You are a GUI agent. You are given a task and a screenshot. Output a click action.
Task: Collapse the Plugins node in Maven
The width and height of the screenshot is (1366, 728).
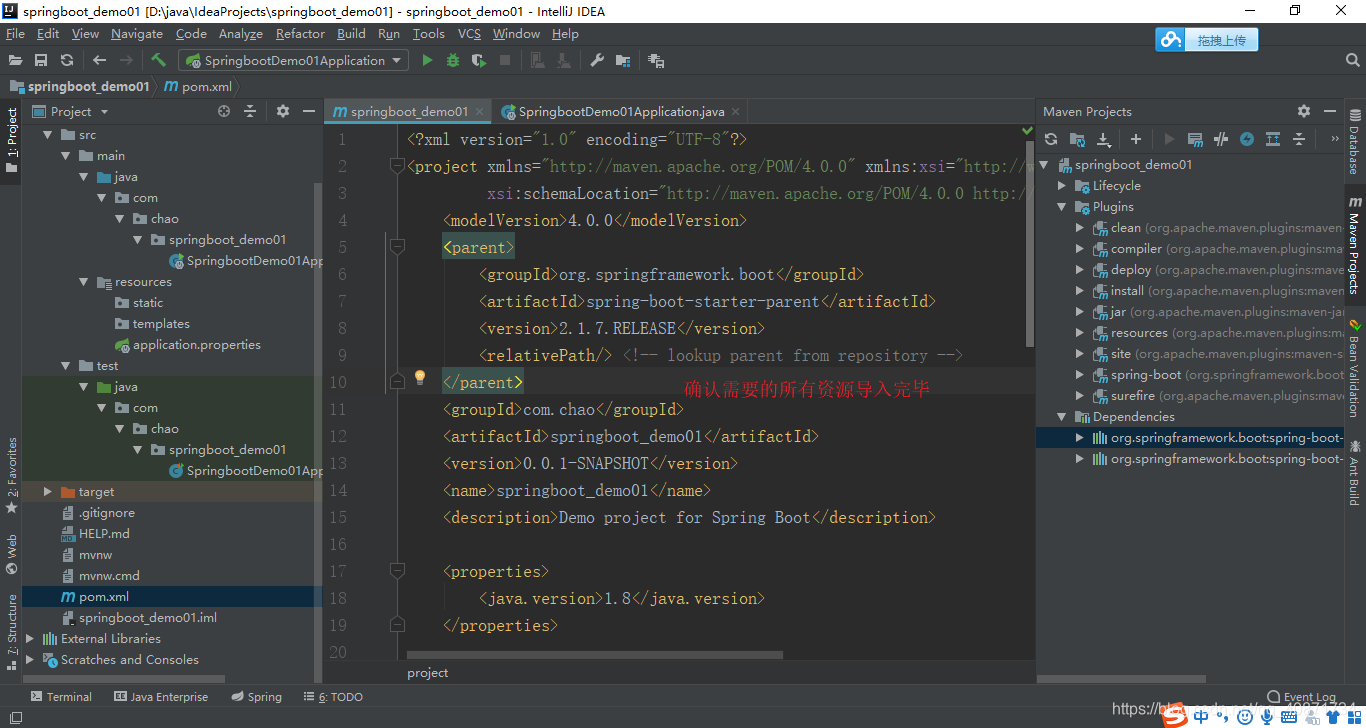[1062, 207]
